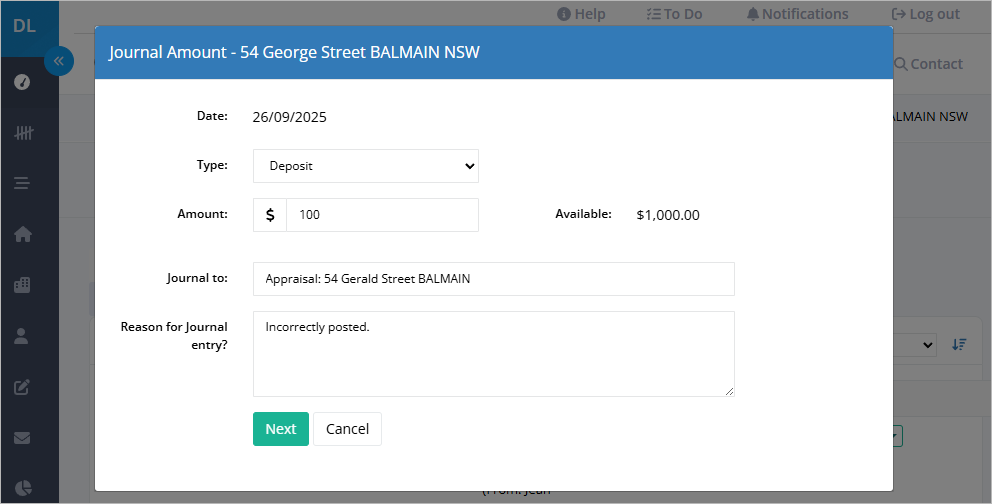
Task: Open the tally marks sidebar icon
Action: tap(23, 133)
